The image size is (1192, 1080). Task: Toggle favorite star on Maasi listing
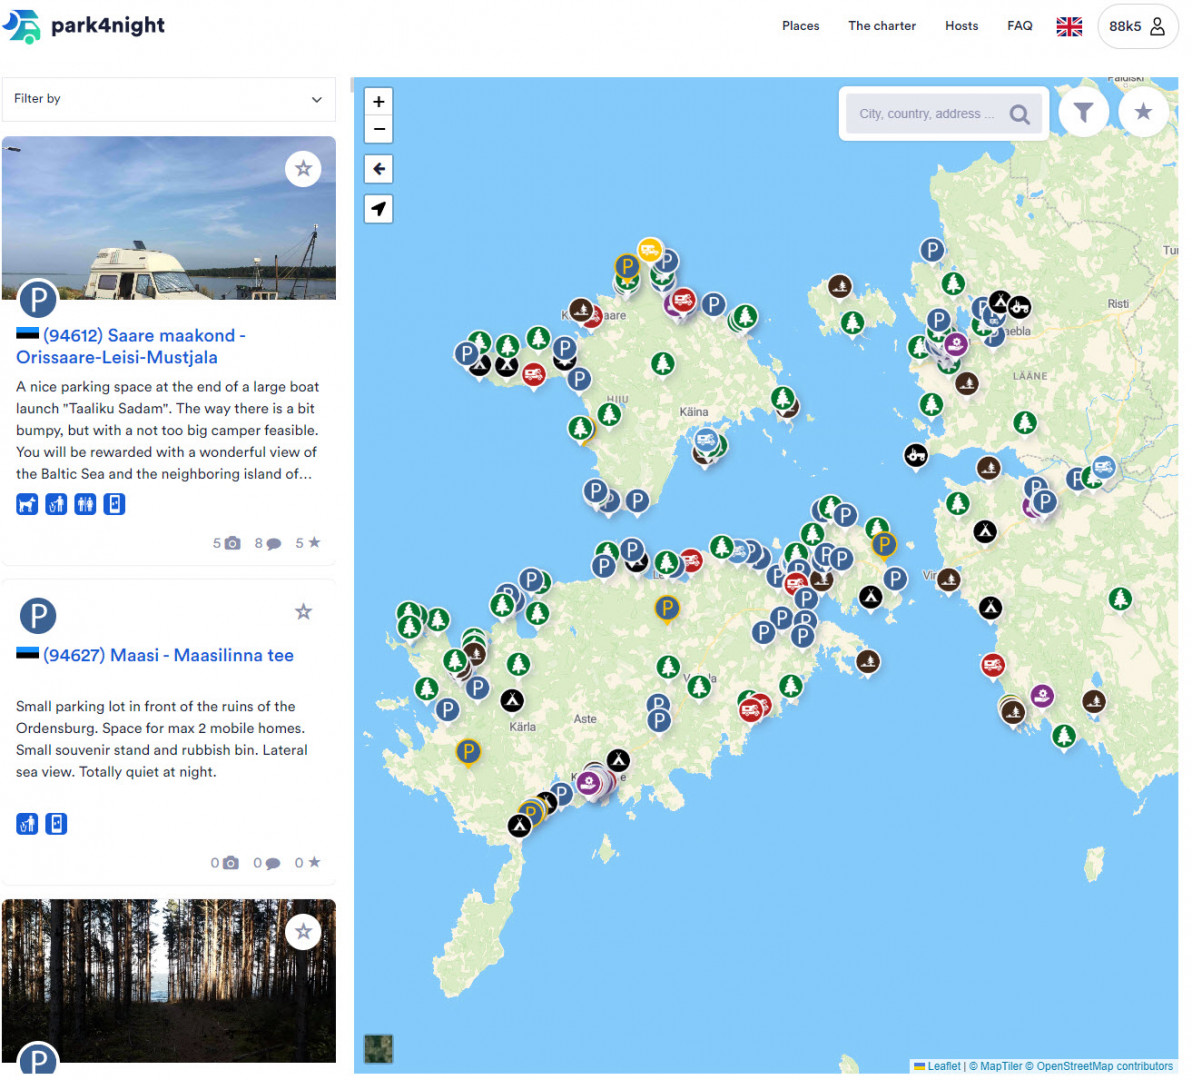coord(303,611)
